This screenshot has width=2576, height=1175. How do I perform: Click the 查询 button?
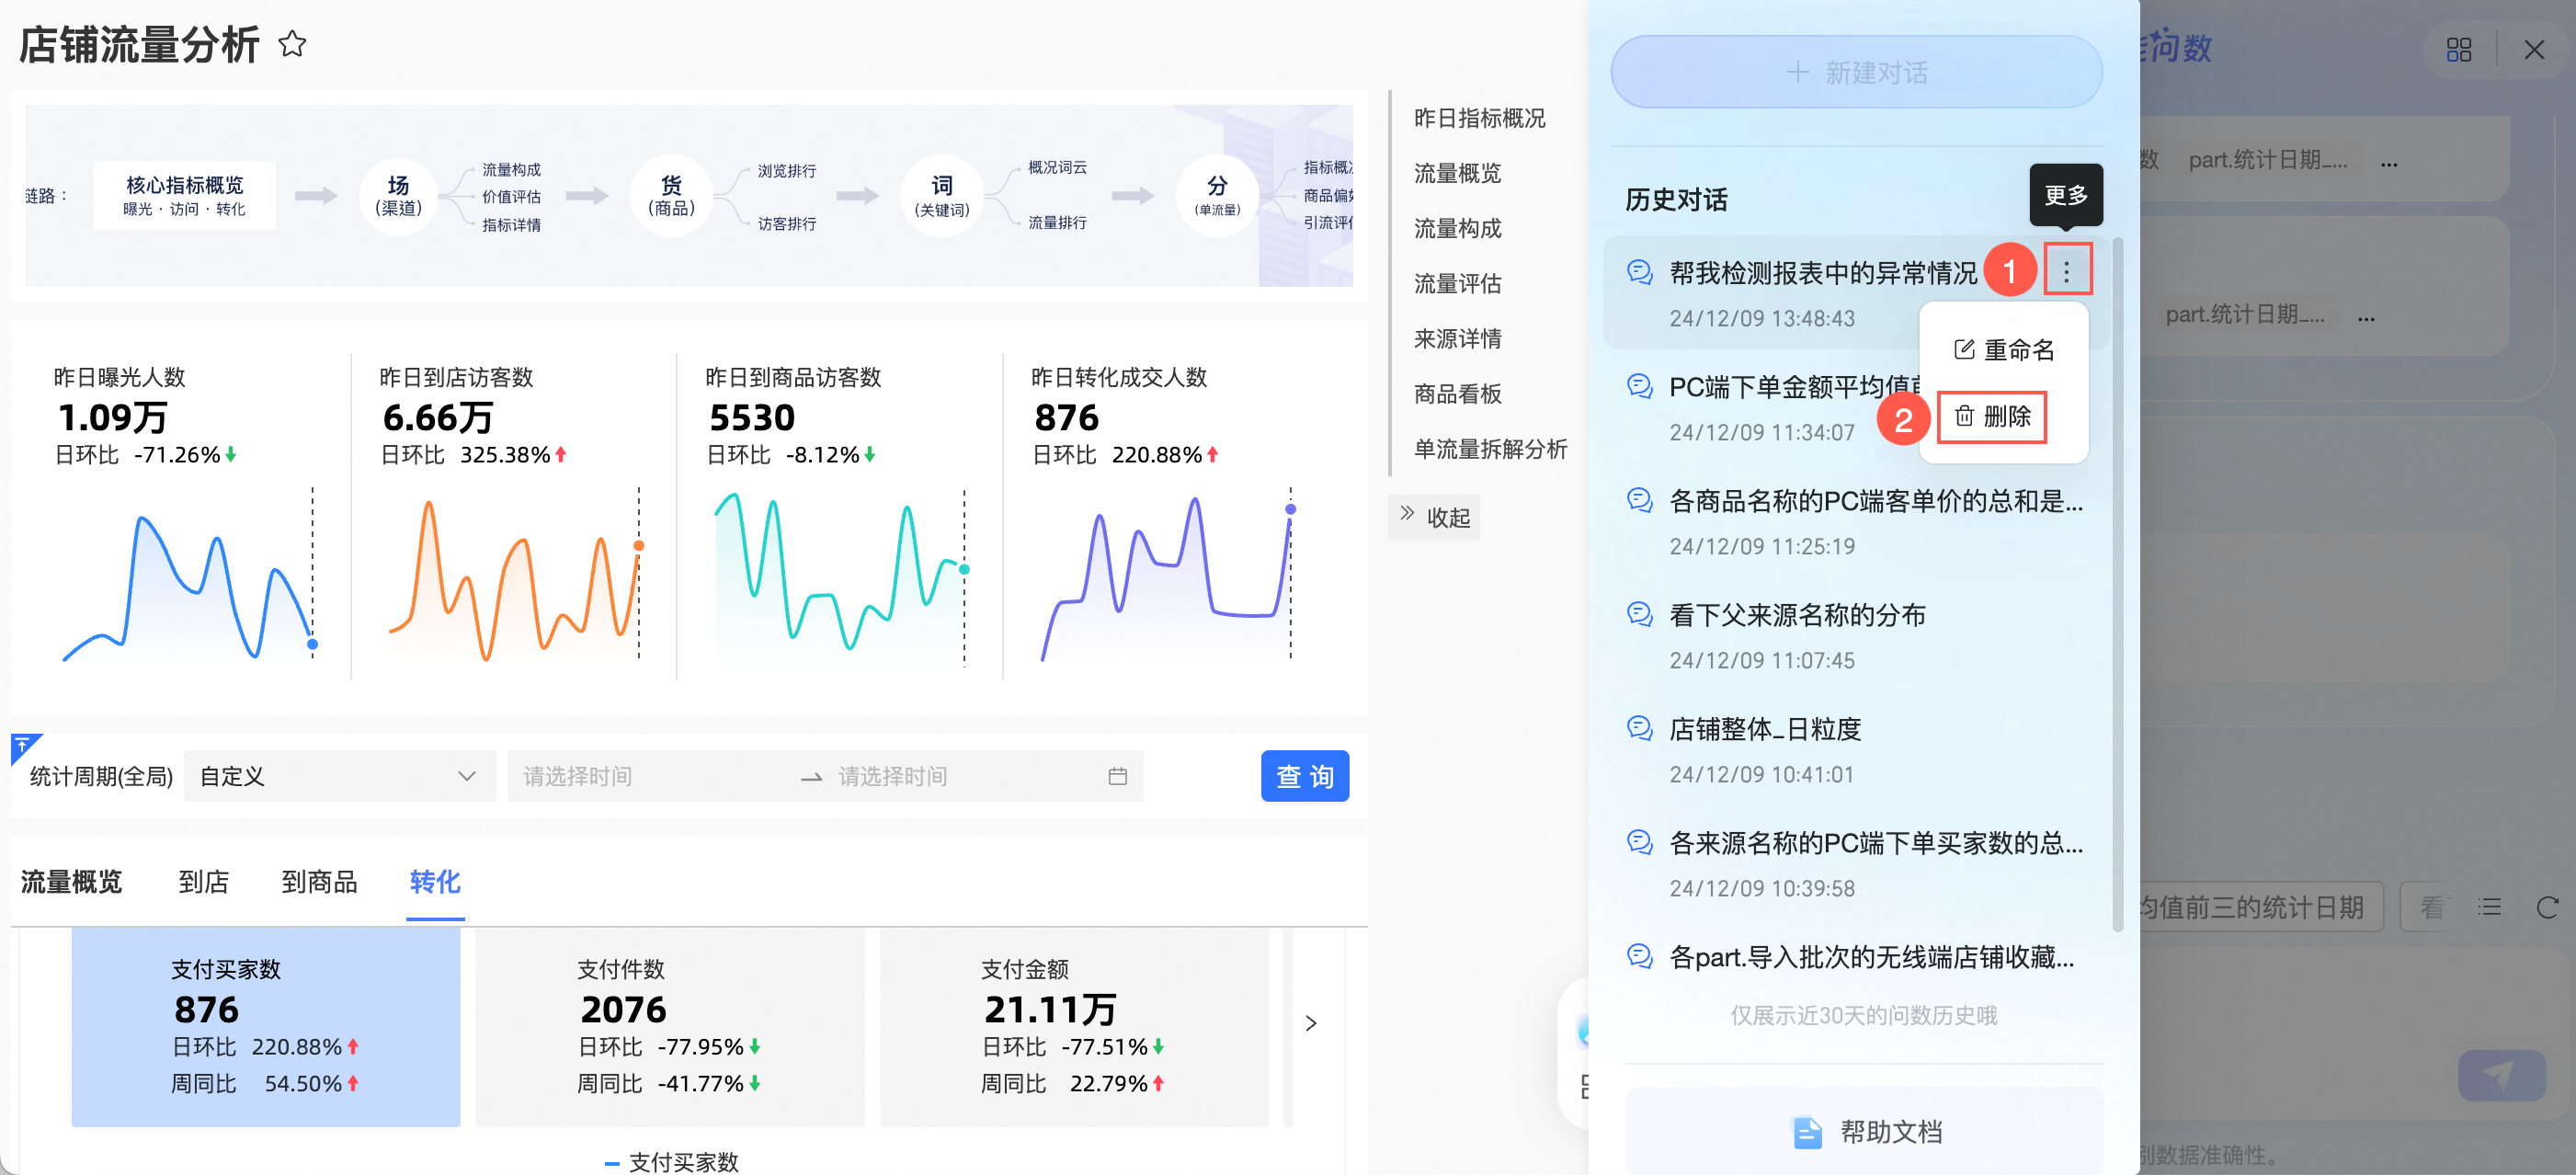[1304, 776]
